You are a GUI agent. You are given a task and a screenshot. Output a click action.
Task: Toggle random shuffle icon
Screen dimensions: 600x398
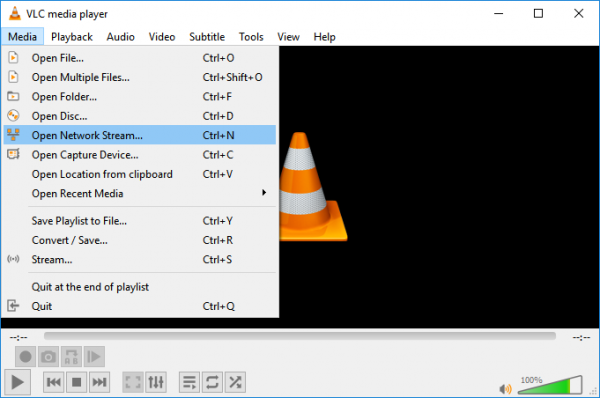click(235, 382)
